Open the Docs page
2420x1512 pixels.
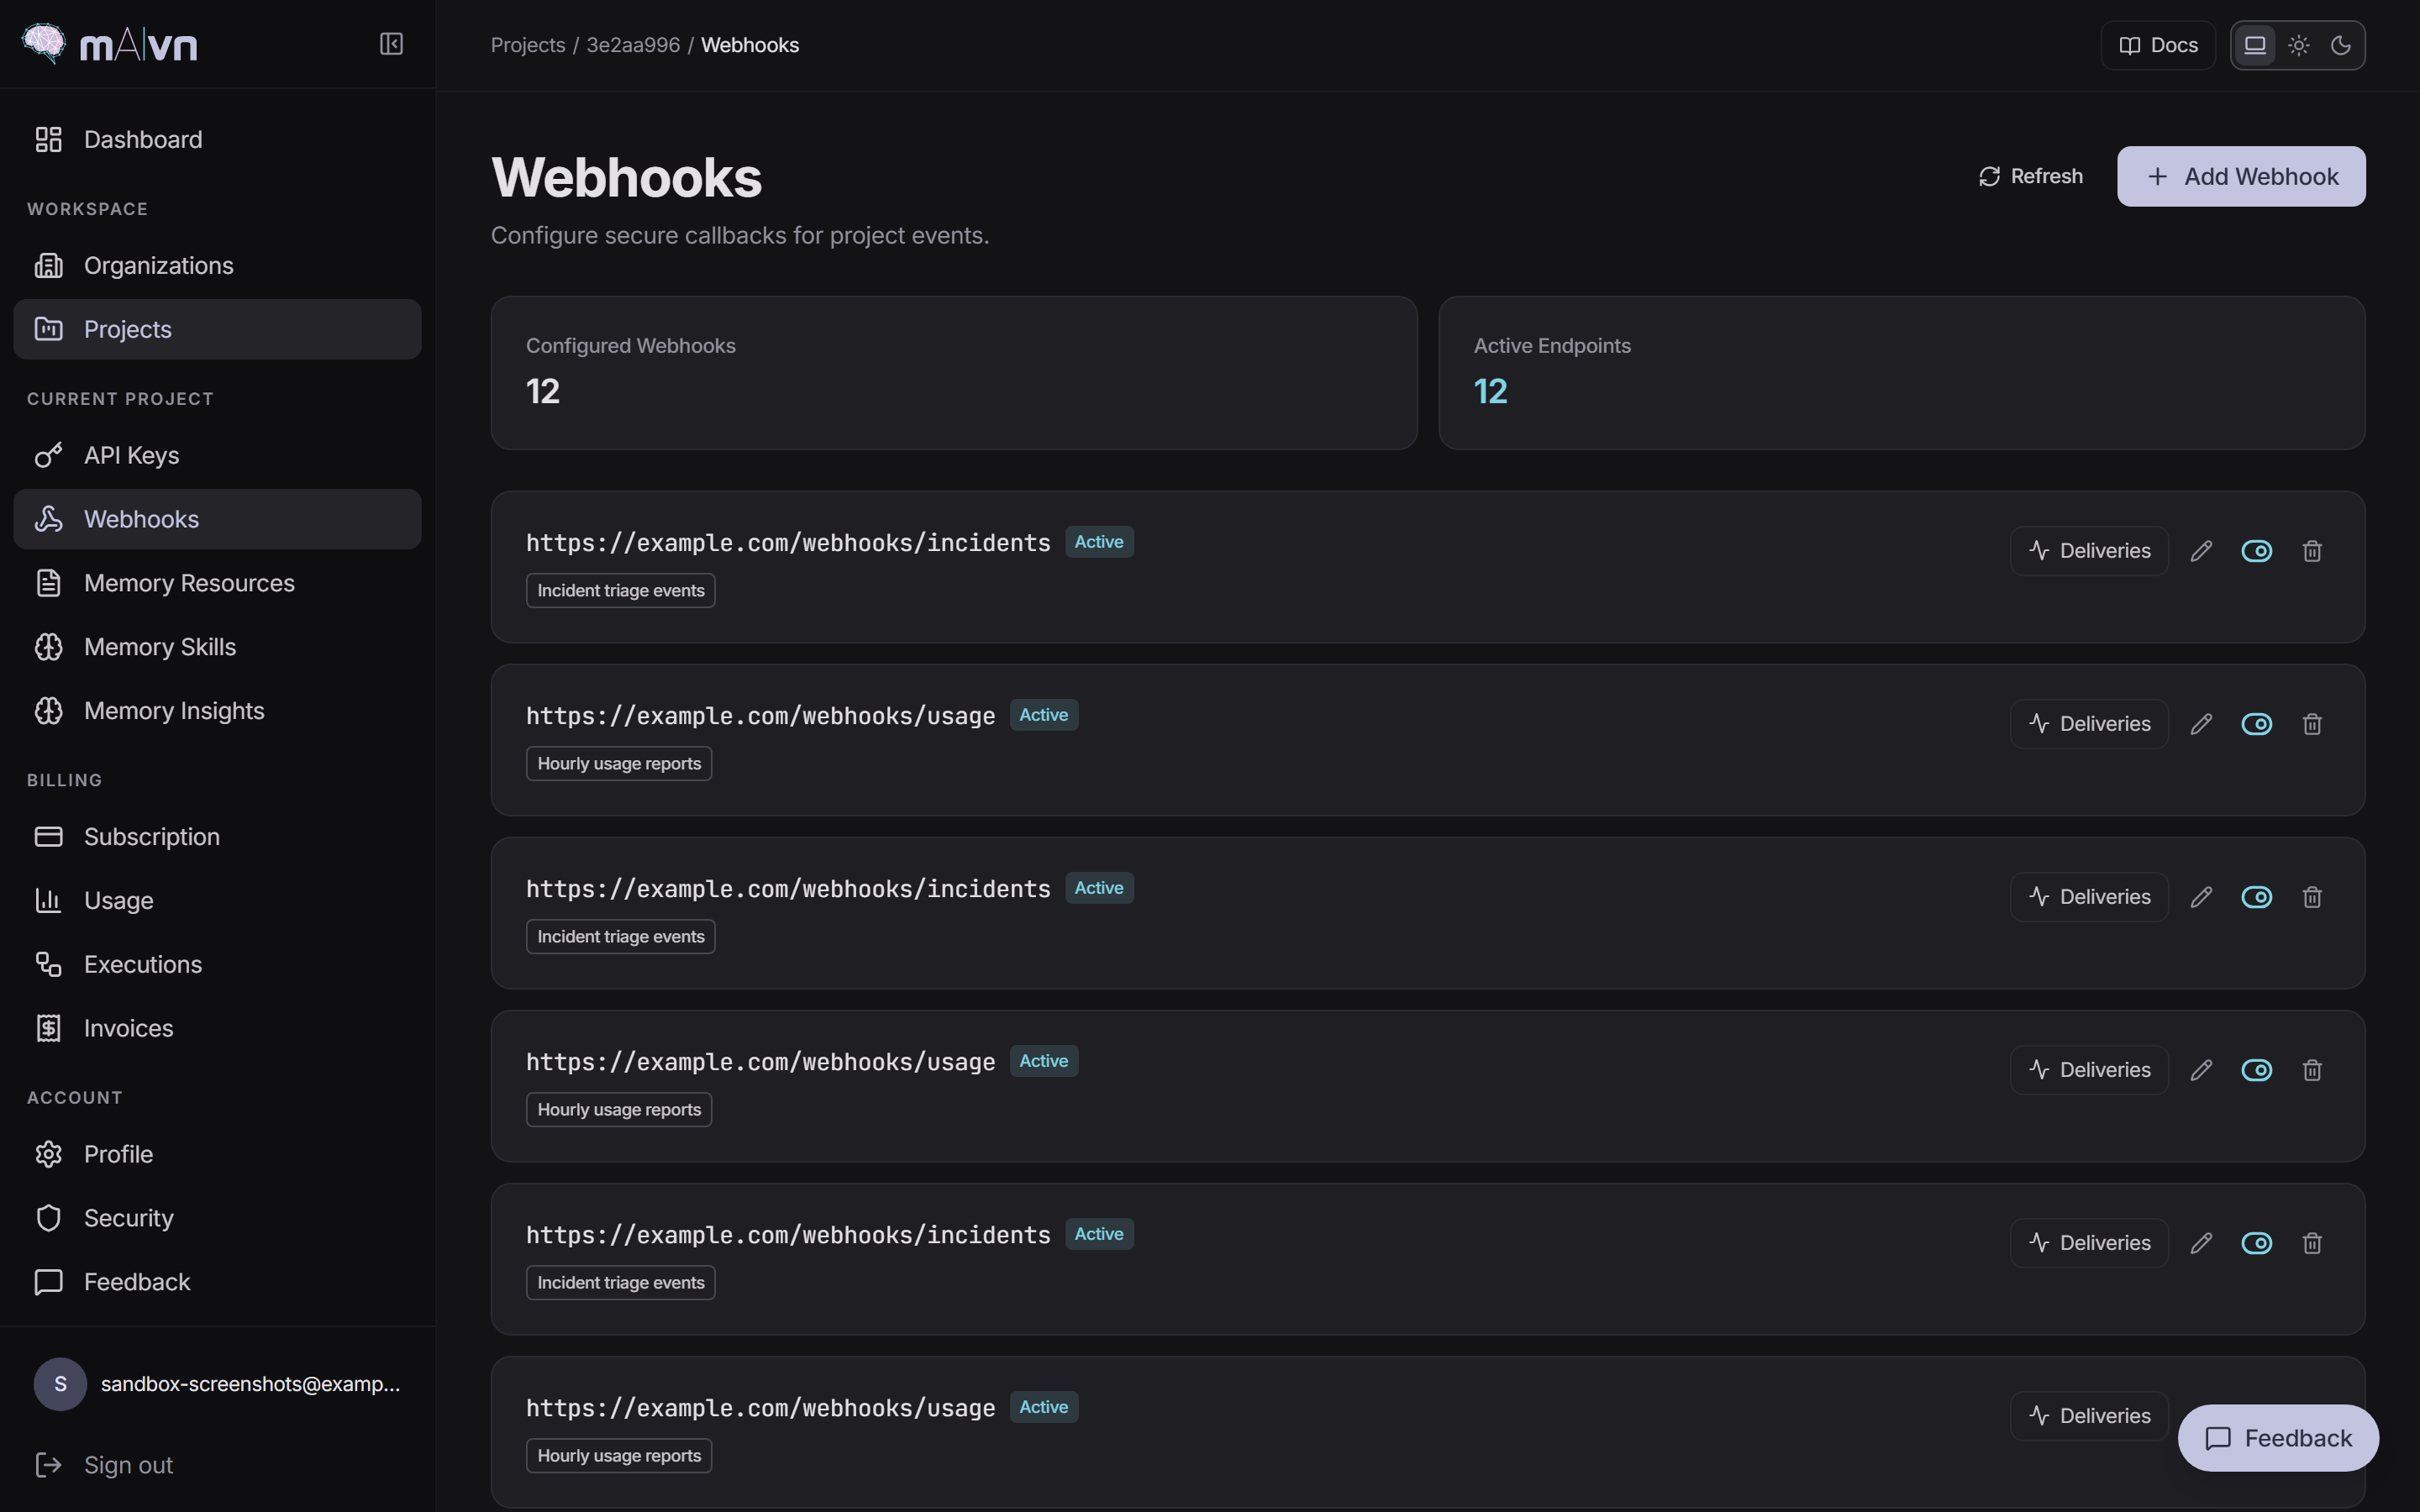pos(2158,45)
